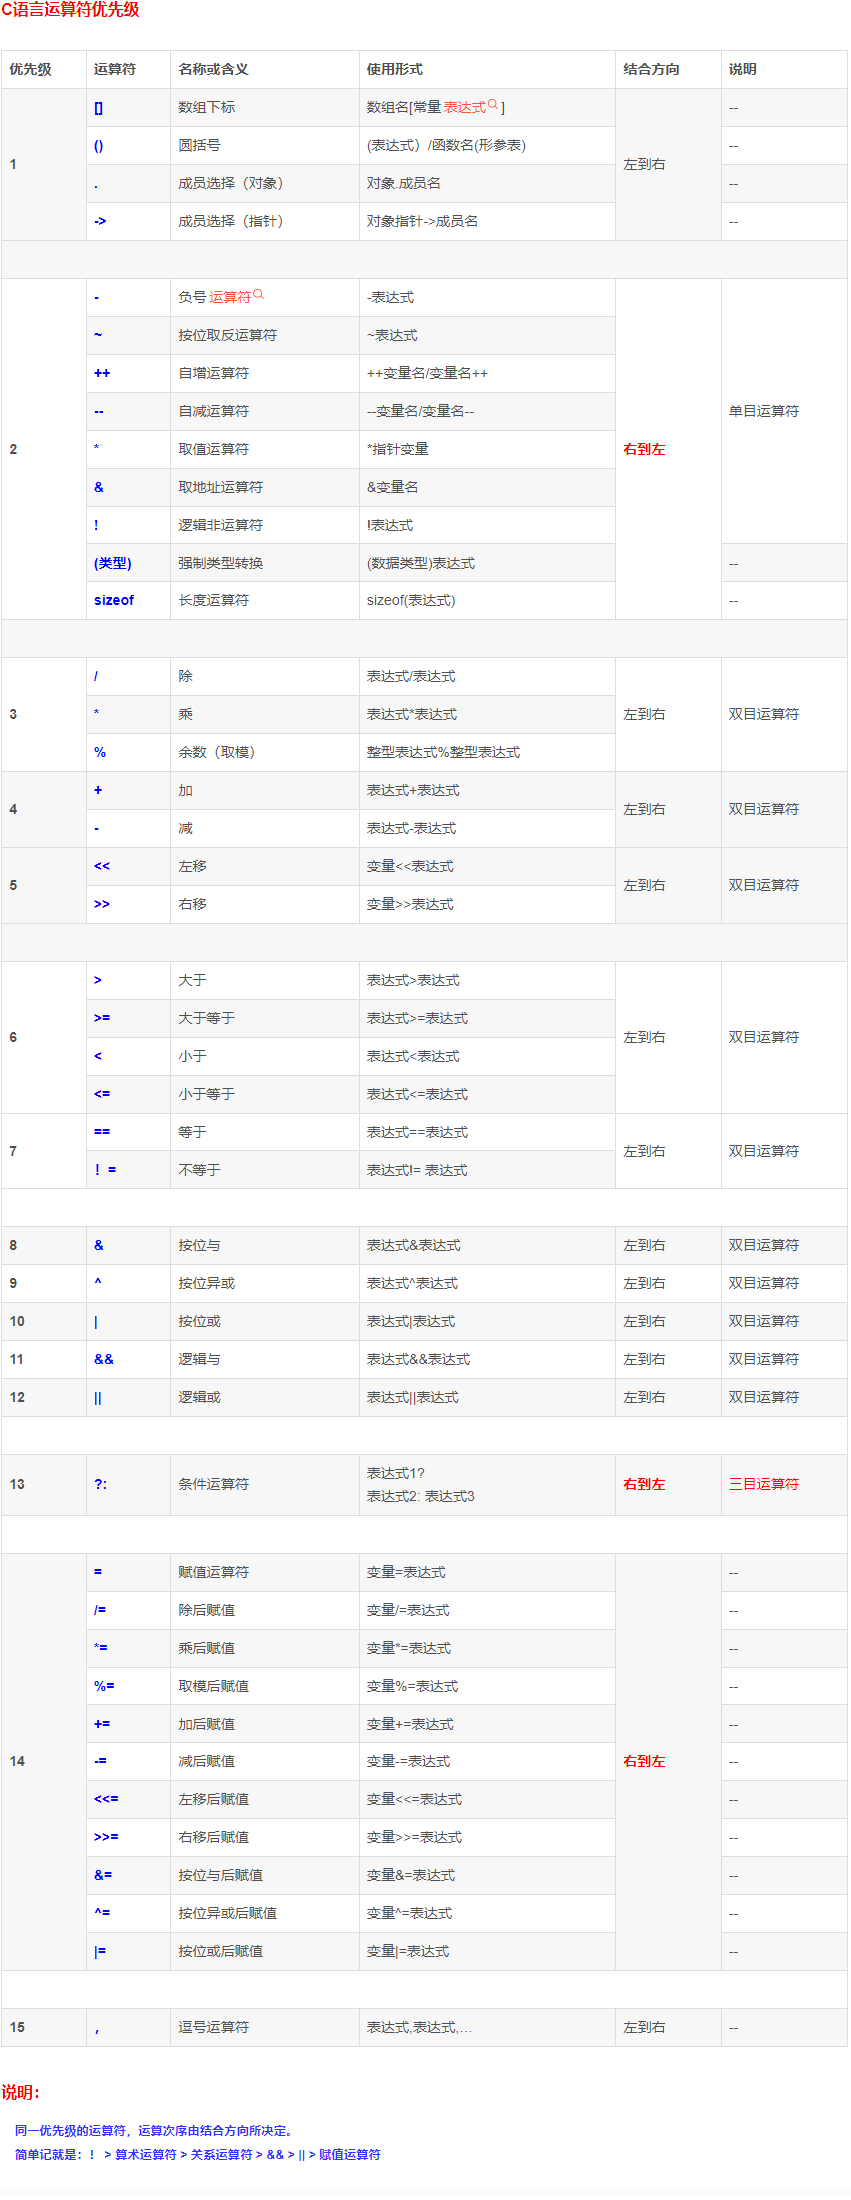Click the 简单记就是 summary line
Screen dimensions: 851x2200
[198, 2154]
